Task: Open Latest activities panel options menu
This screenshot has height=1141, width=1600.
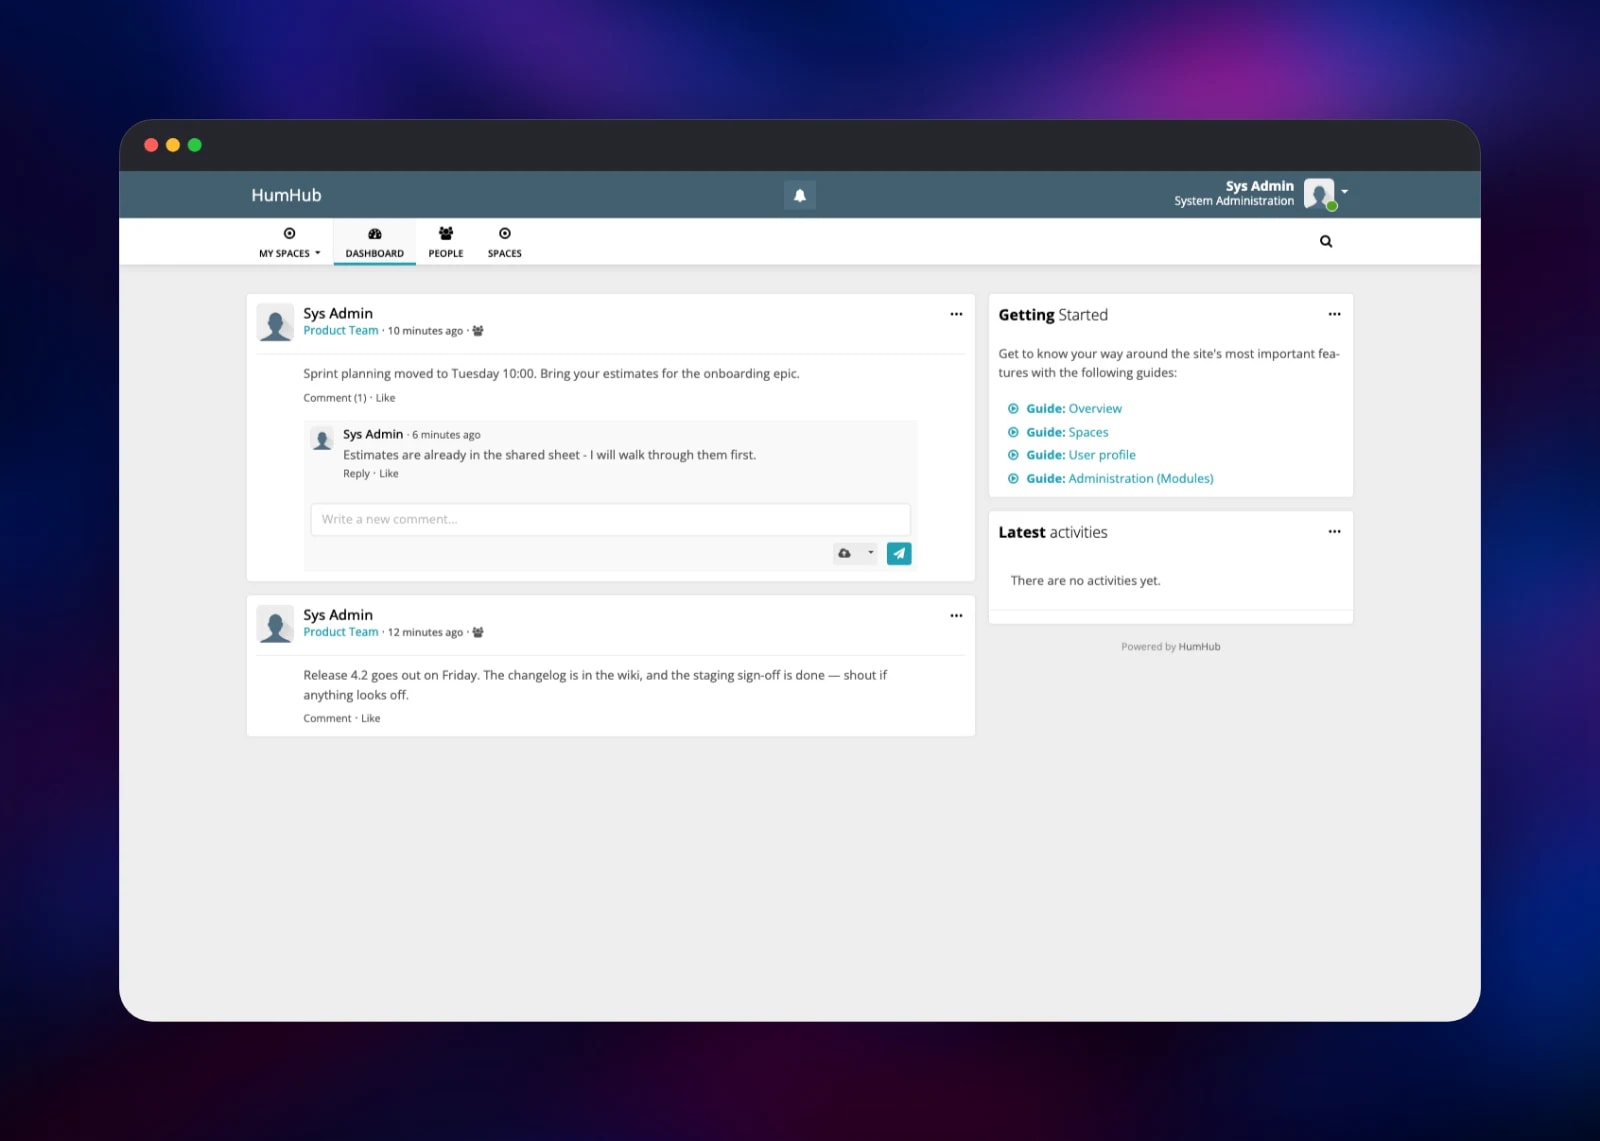Action: pos(1334,532)
